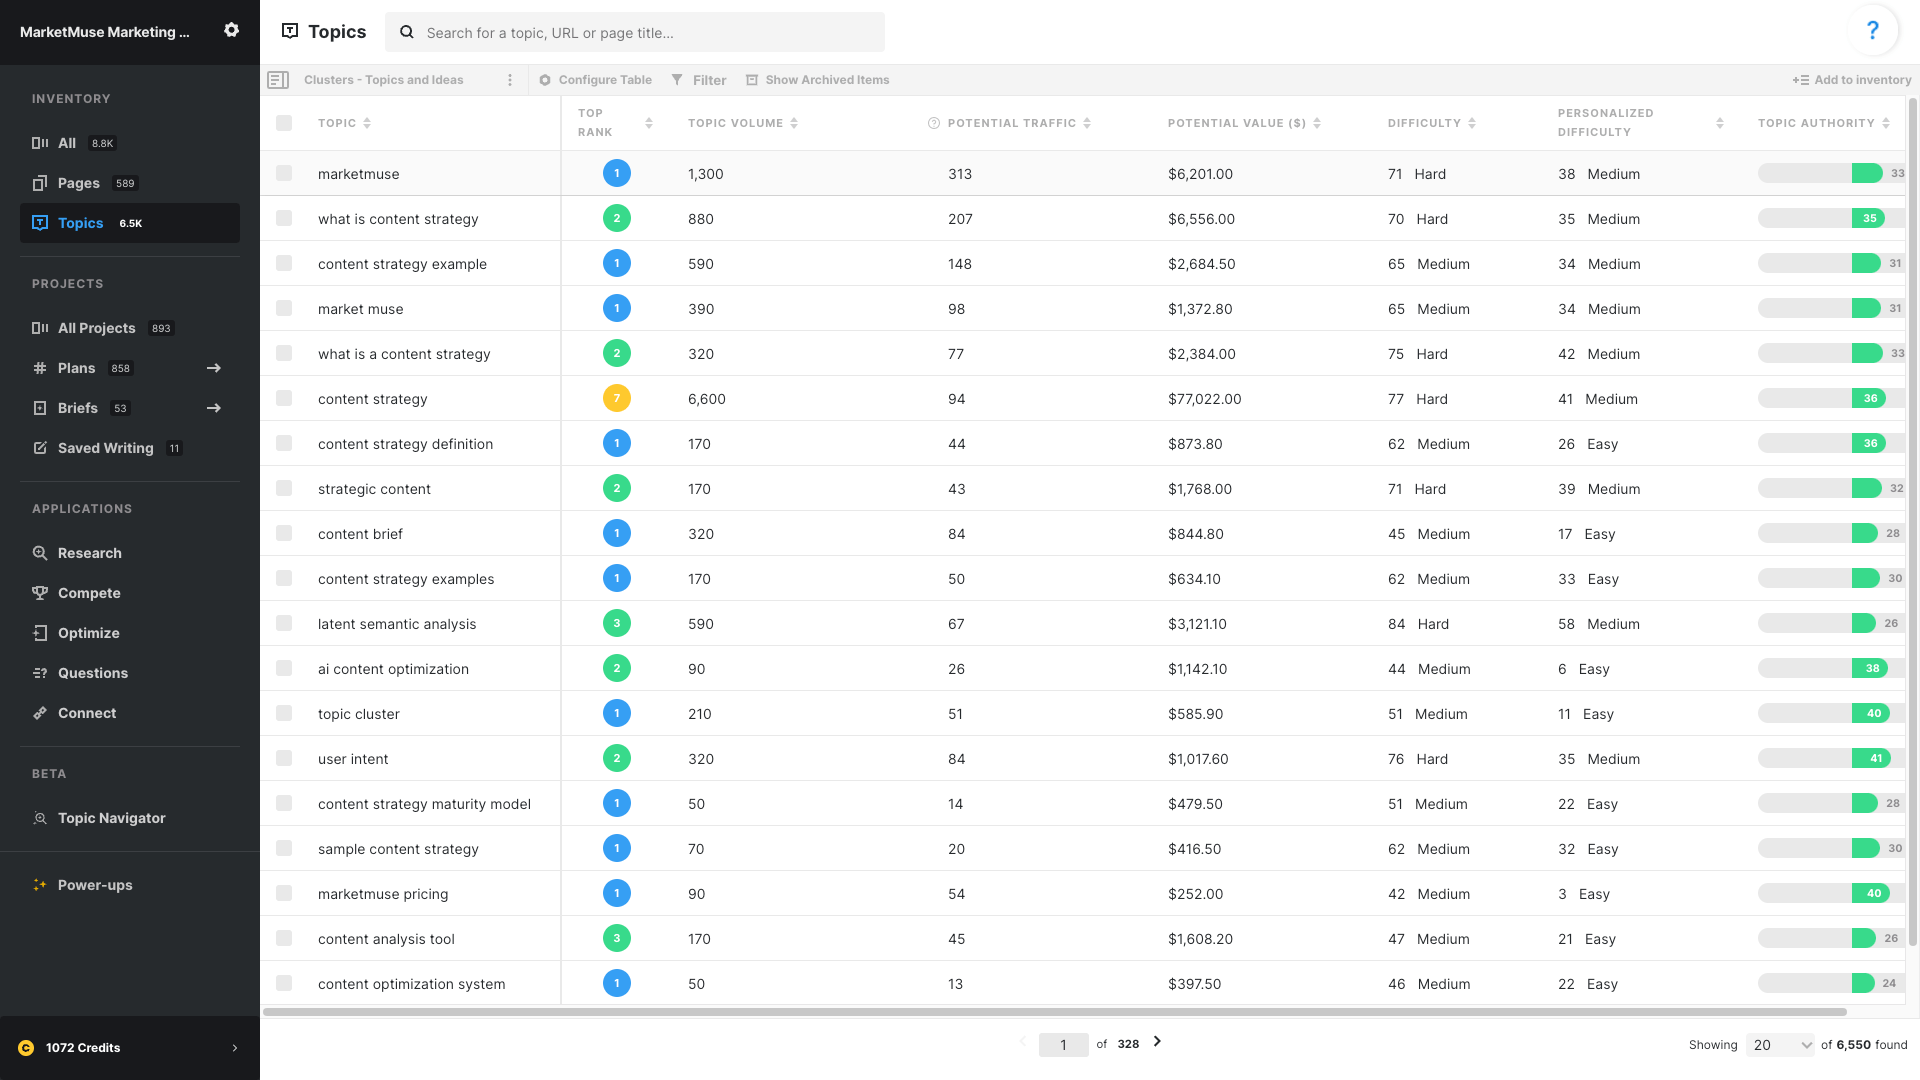Open the Research application
This screenshot has height=1080, width=1920.
(x=90, y=552)
